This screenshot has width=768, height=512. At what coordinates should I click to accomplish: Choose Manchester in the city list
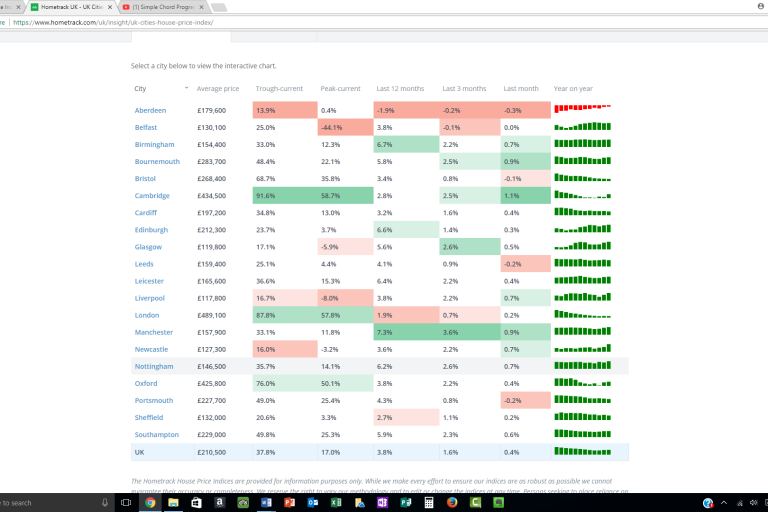tap(155, 332)
